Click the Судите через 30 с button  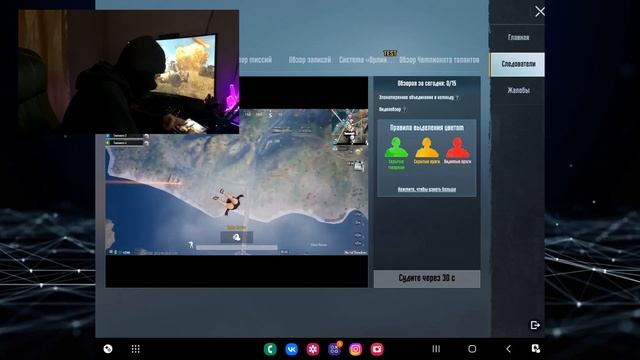point(427,278)
